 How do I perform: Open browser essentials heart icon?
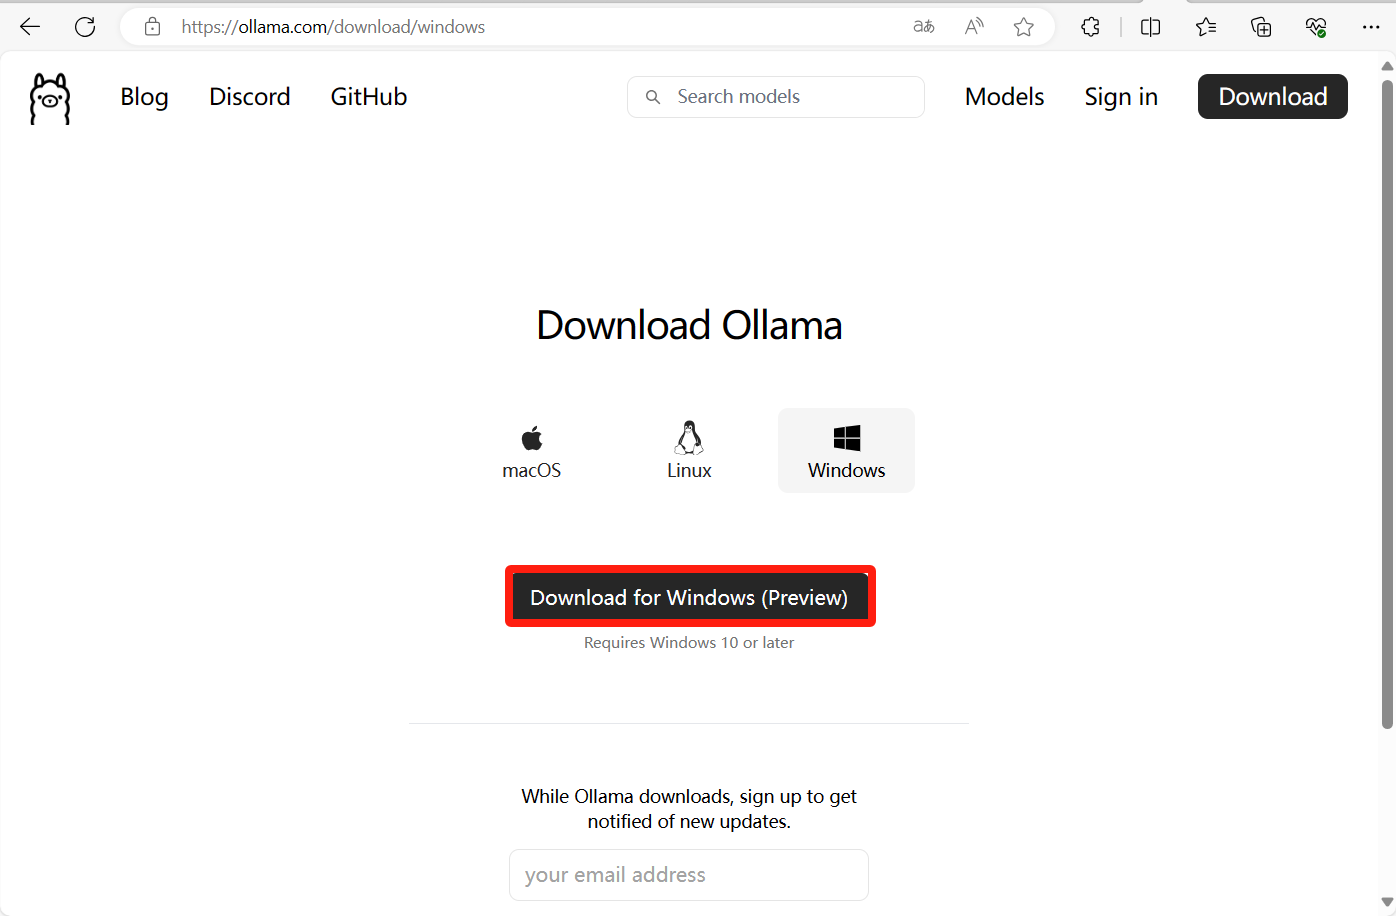pyautogui.click(x=1316, y=27)
